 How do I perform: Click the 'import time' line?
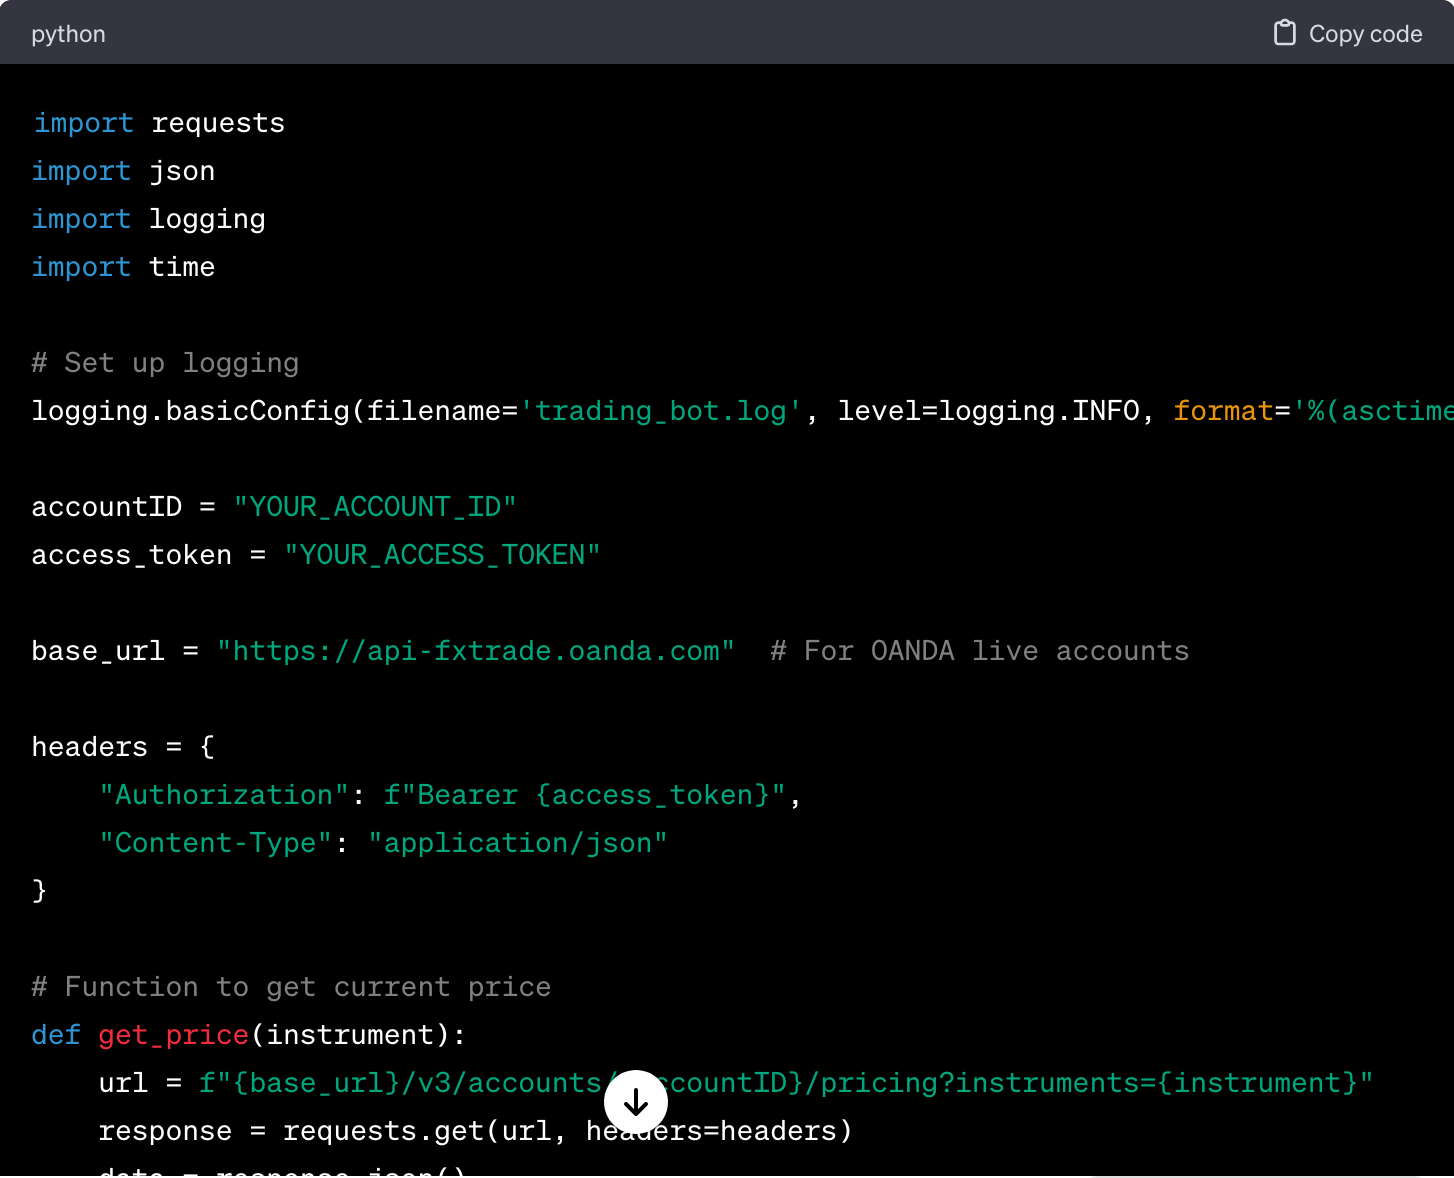(124, 267)
